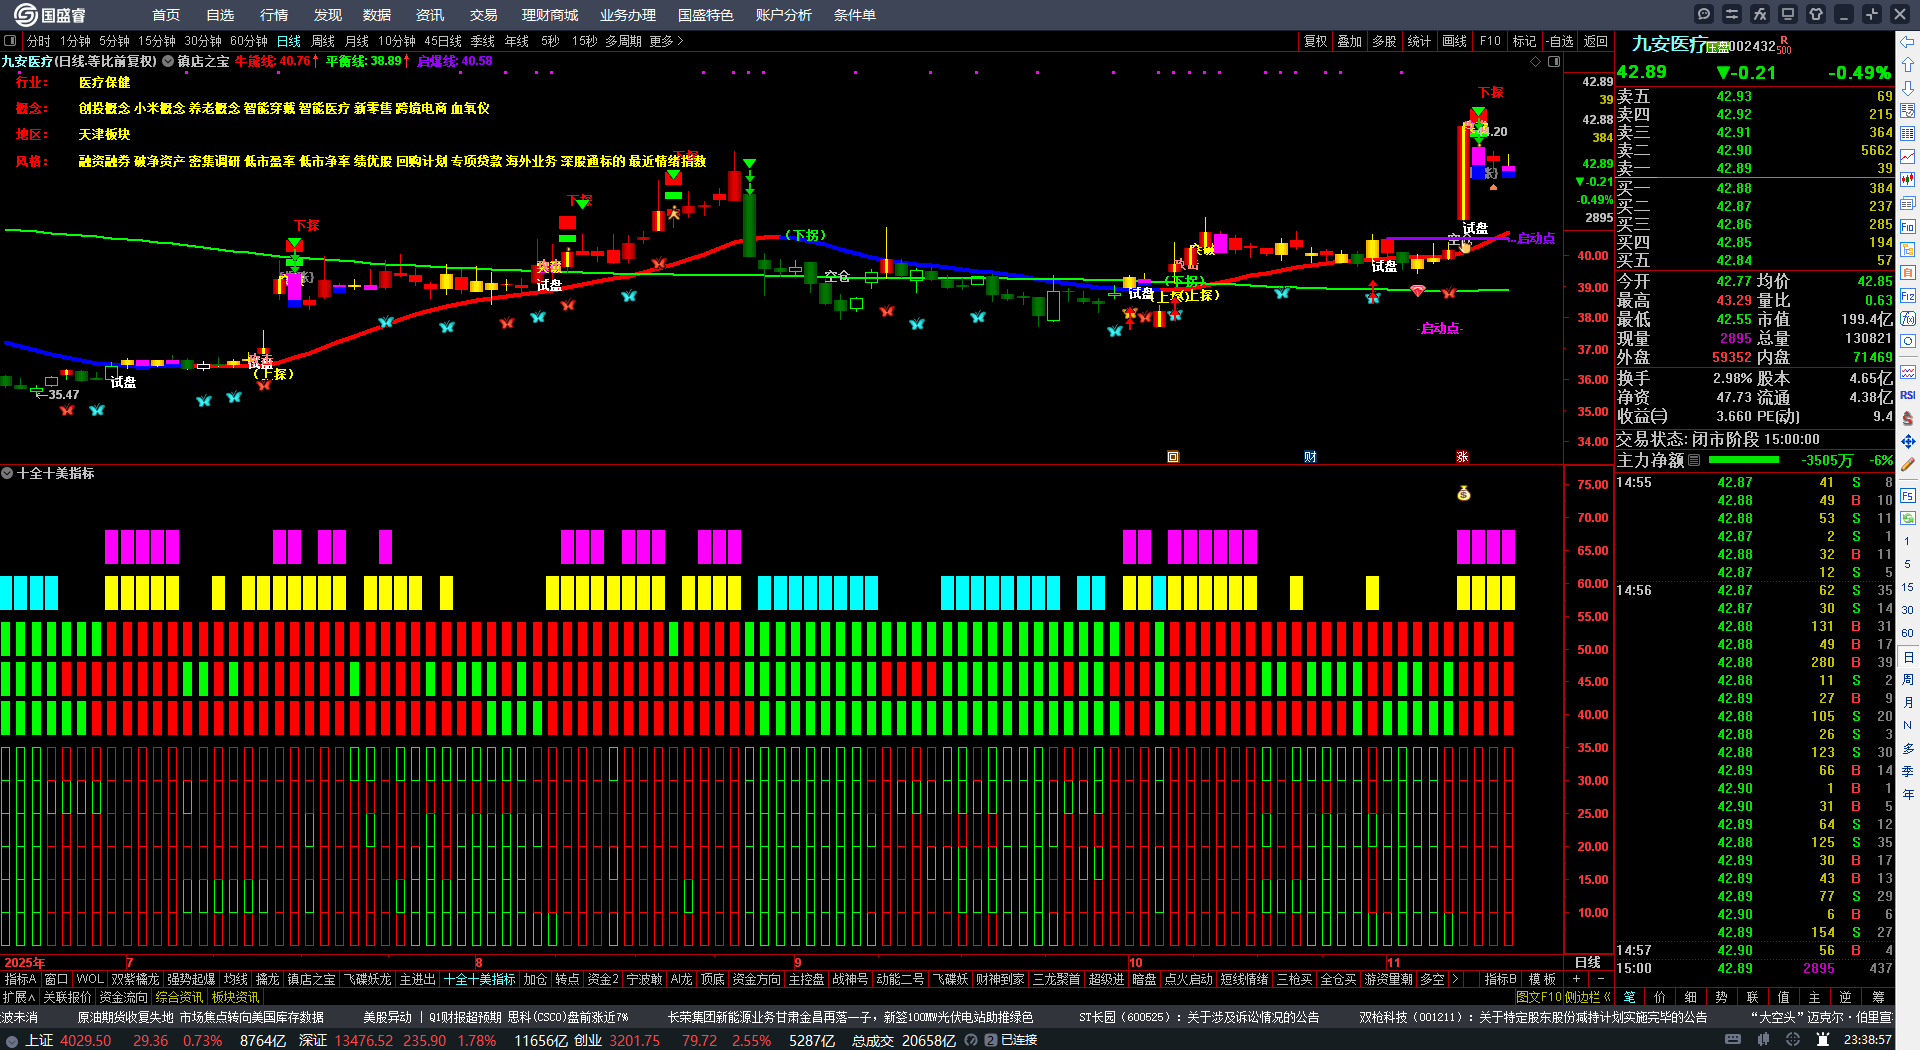
Task: Click the diamond icon above the chart
Action: pyautogui.click(x=1536, y=62)
